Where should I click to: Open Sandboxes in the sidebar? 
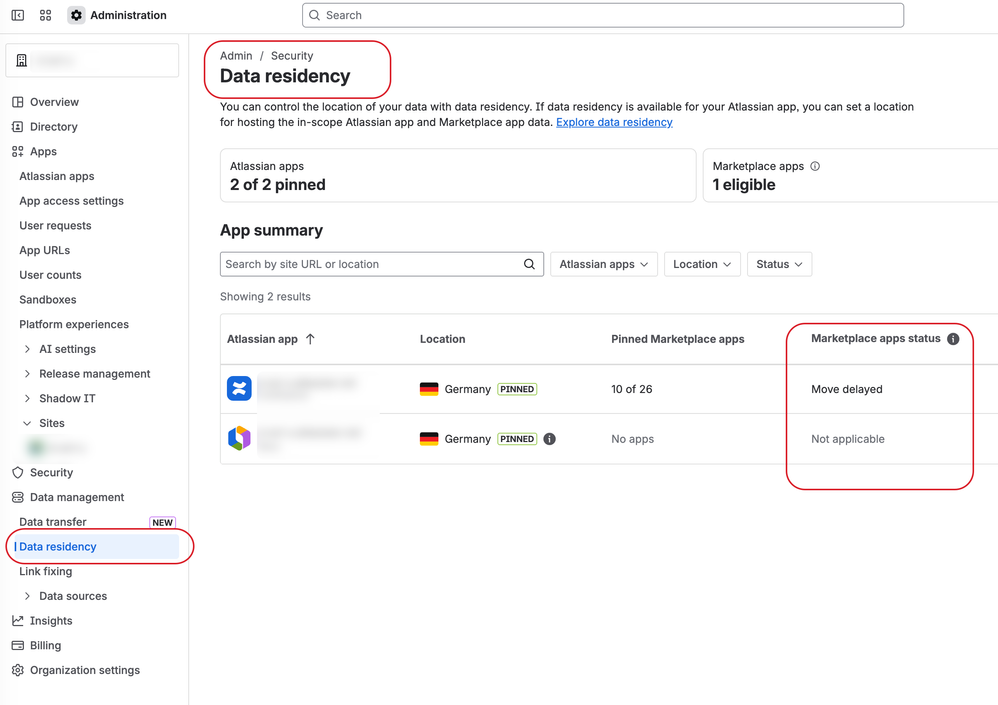coord(48,300)
